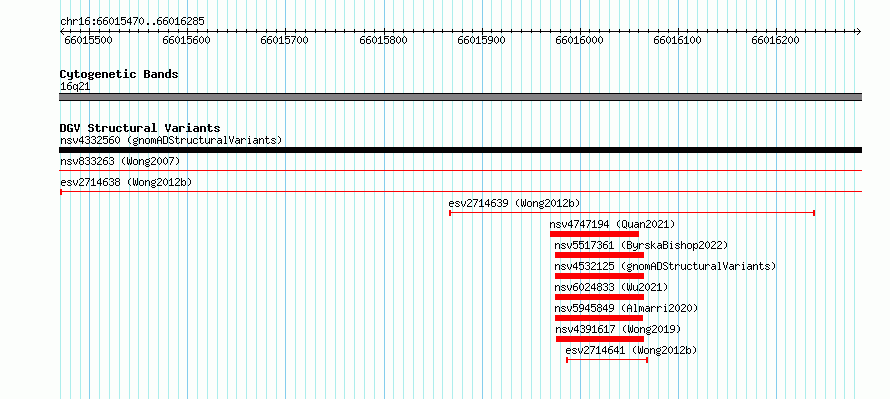Click ruler position 66016200
Screen dimensions: 890x399
point(775,40)
